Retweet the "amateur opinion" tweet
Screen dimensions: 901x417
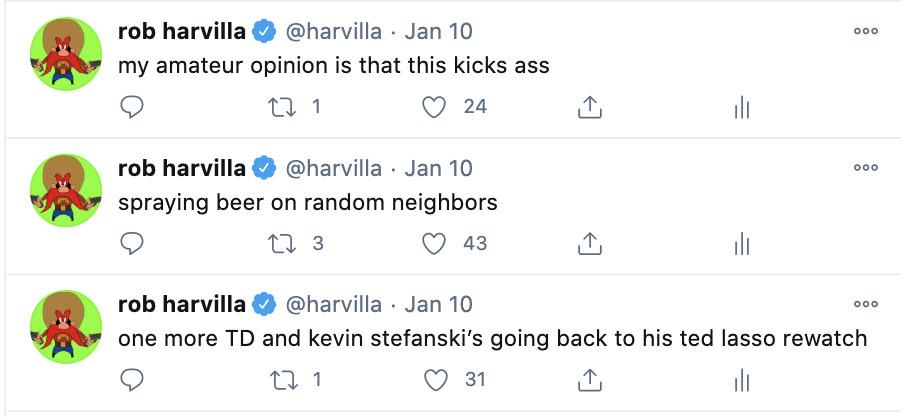point(284,107)
